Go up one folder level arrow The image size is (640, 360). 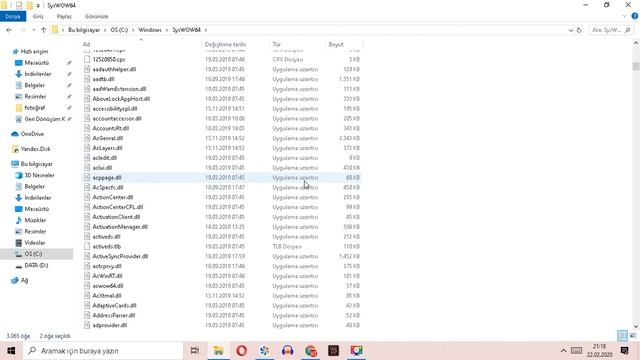43,30
